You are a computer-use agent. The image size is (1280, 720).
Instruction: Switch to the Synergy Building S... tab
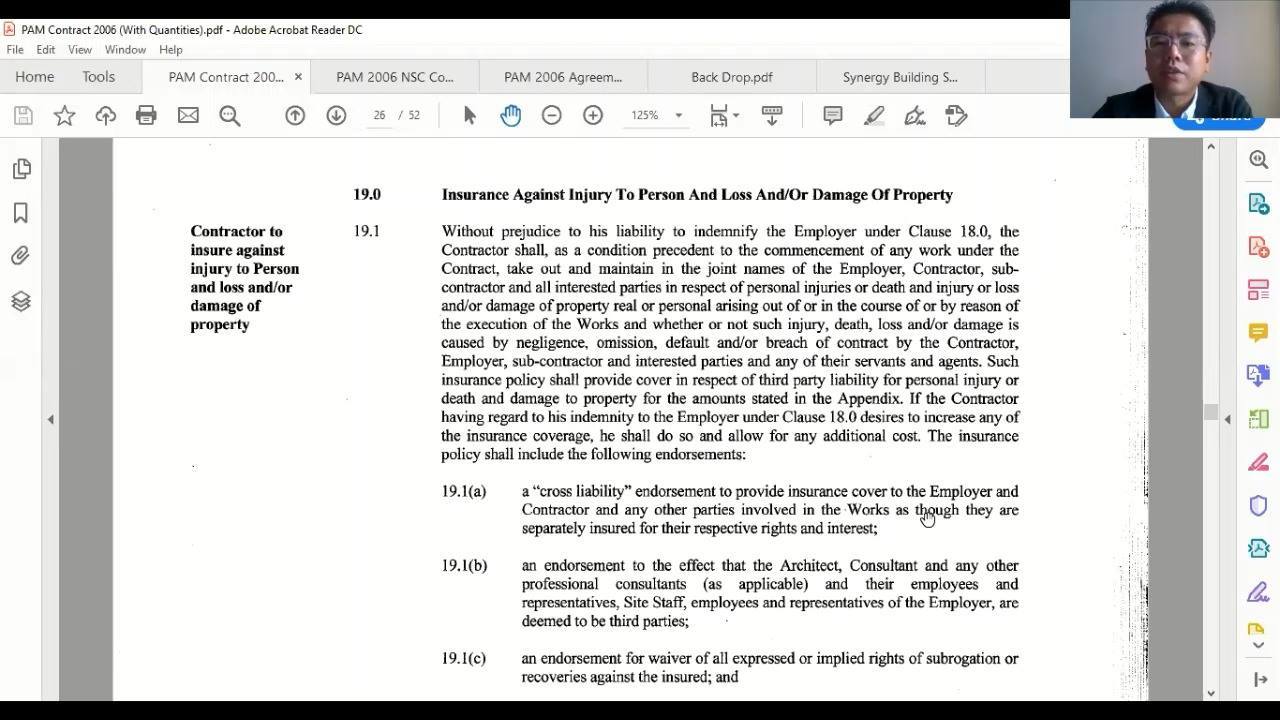(x=900, y=77)
